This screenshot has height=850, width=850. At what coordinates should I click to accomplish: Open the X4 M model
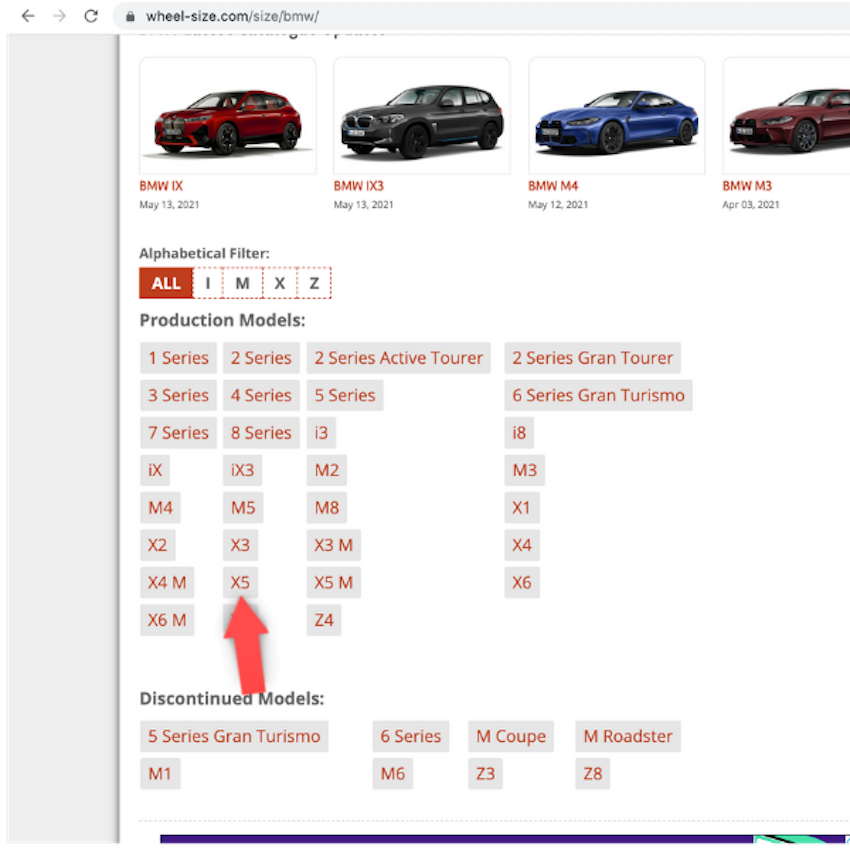click(167, 582)
